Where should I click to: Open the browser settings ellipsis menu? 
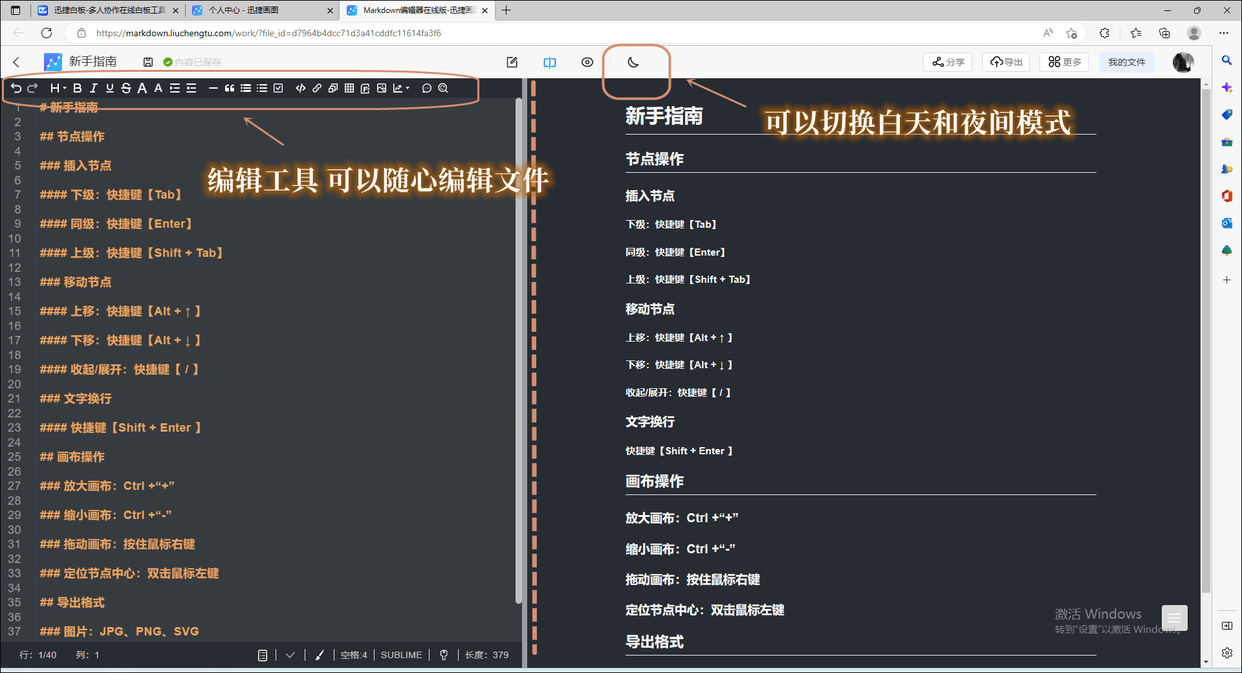pyautogui.click(x=1224, y=33)
